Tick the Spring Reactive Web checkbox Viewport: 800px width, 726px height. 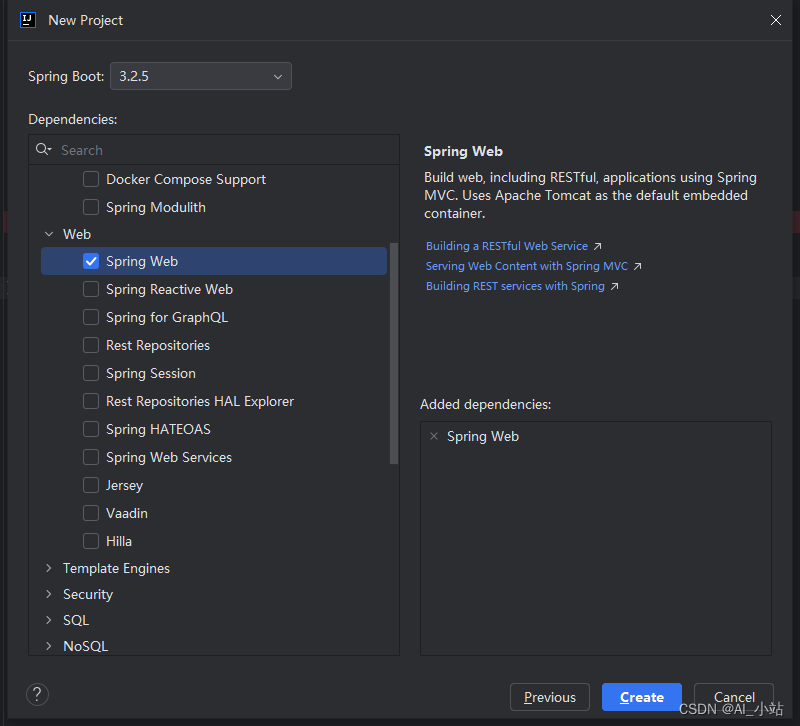[x=91, y=289]
